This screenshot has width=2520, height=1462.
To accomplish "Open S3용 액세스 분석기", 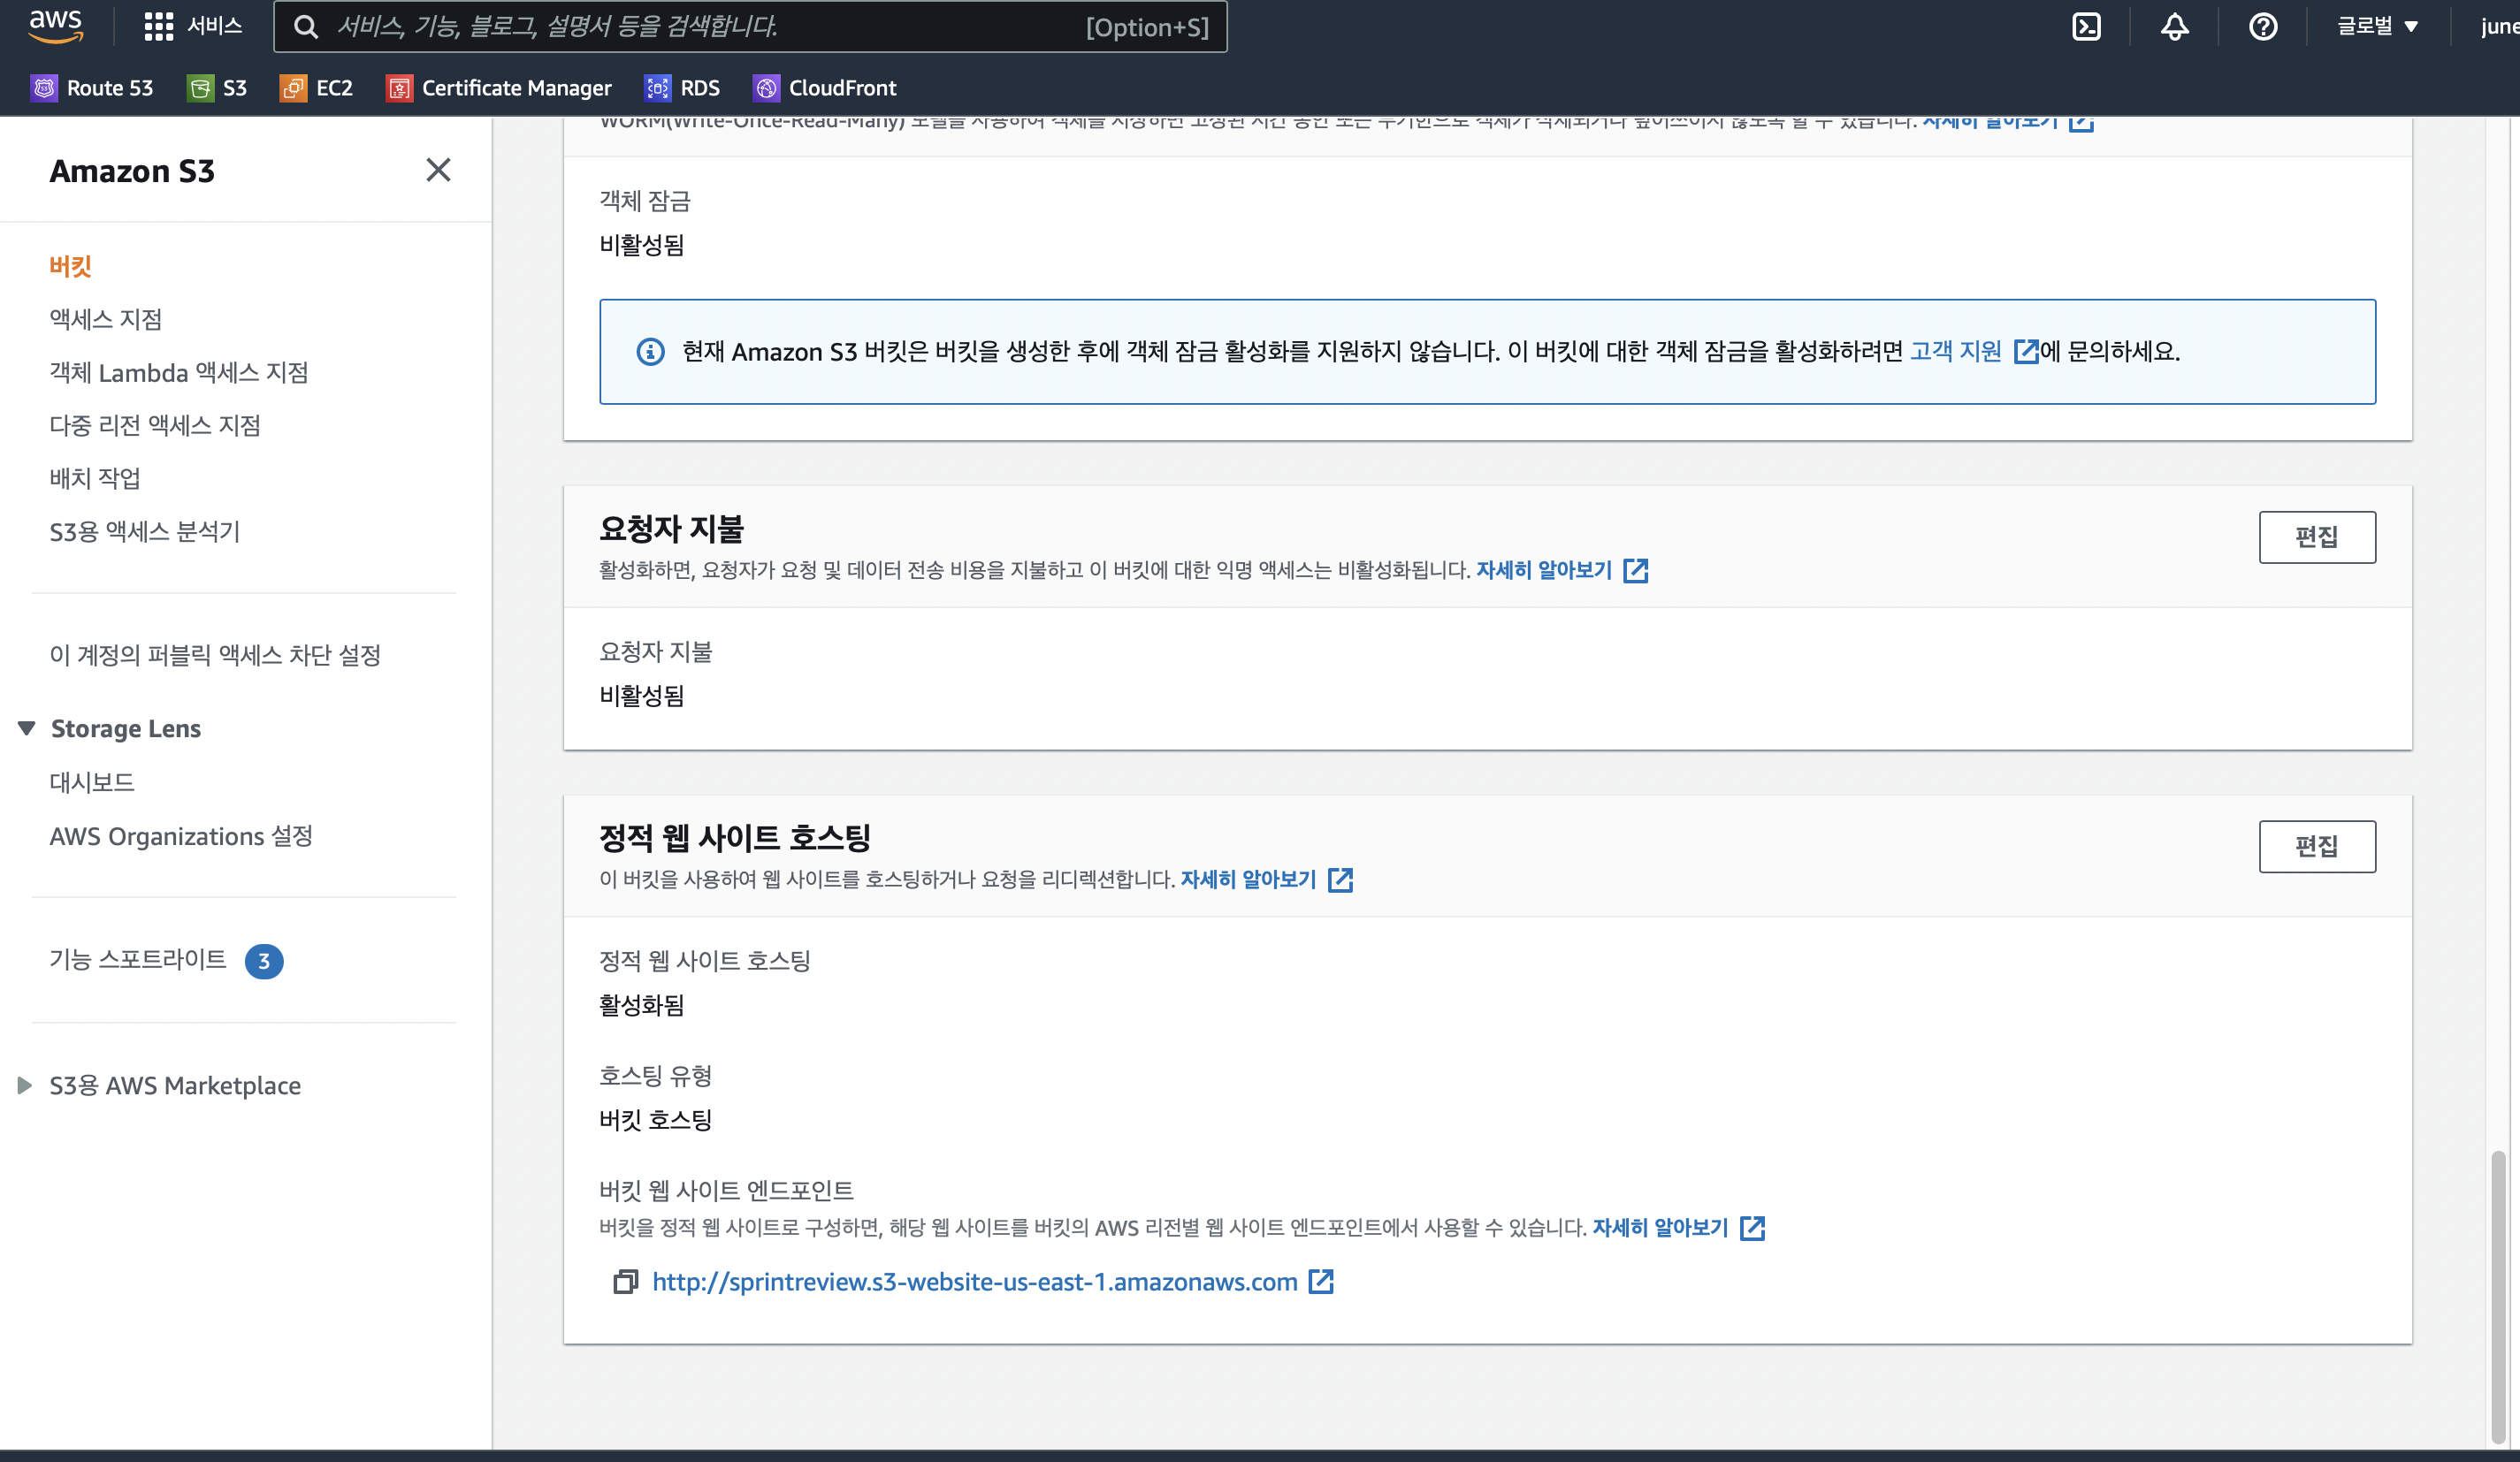I will [145, 532].
